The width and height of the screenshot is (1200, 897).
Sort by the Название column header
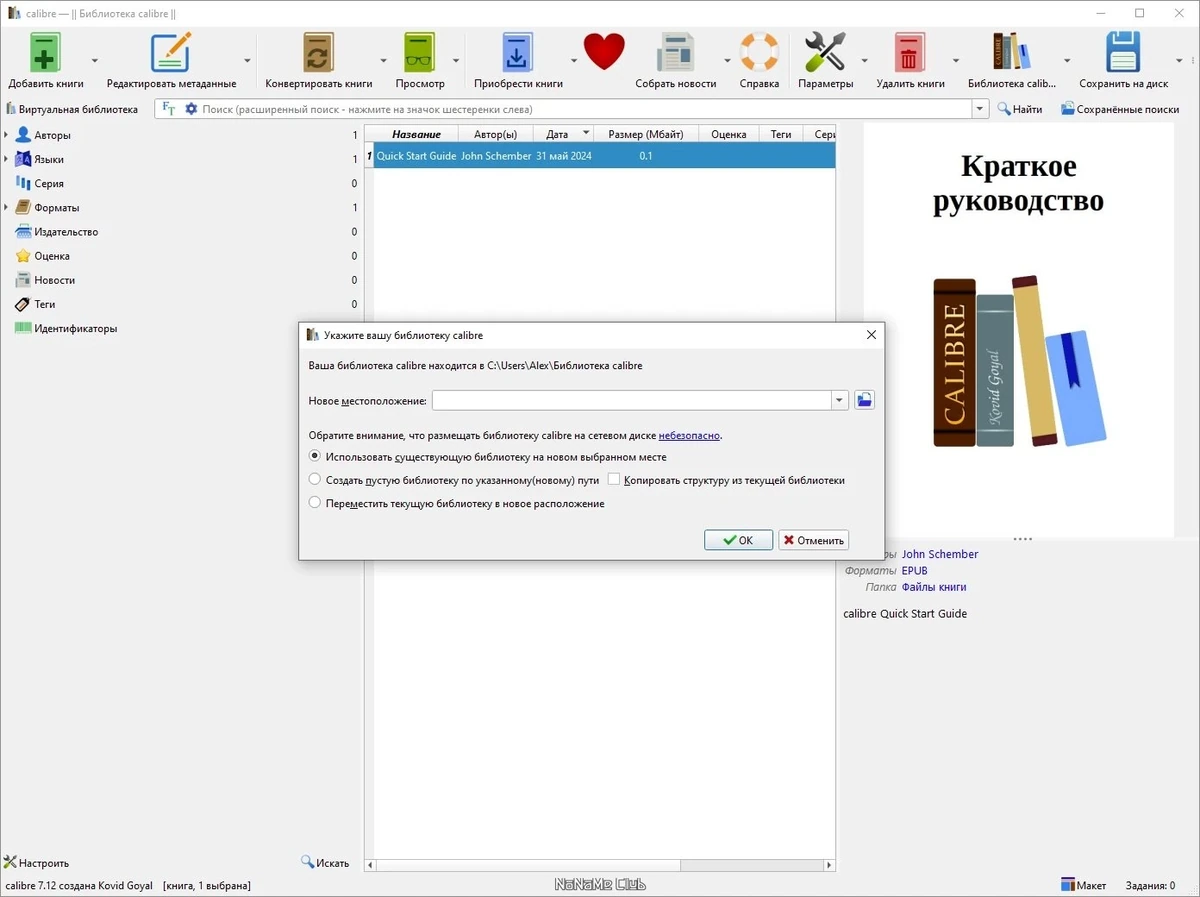click(416, 134)
